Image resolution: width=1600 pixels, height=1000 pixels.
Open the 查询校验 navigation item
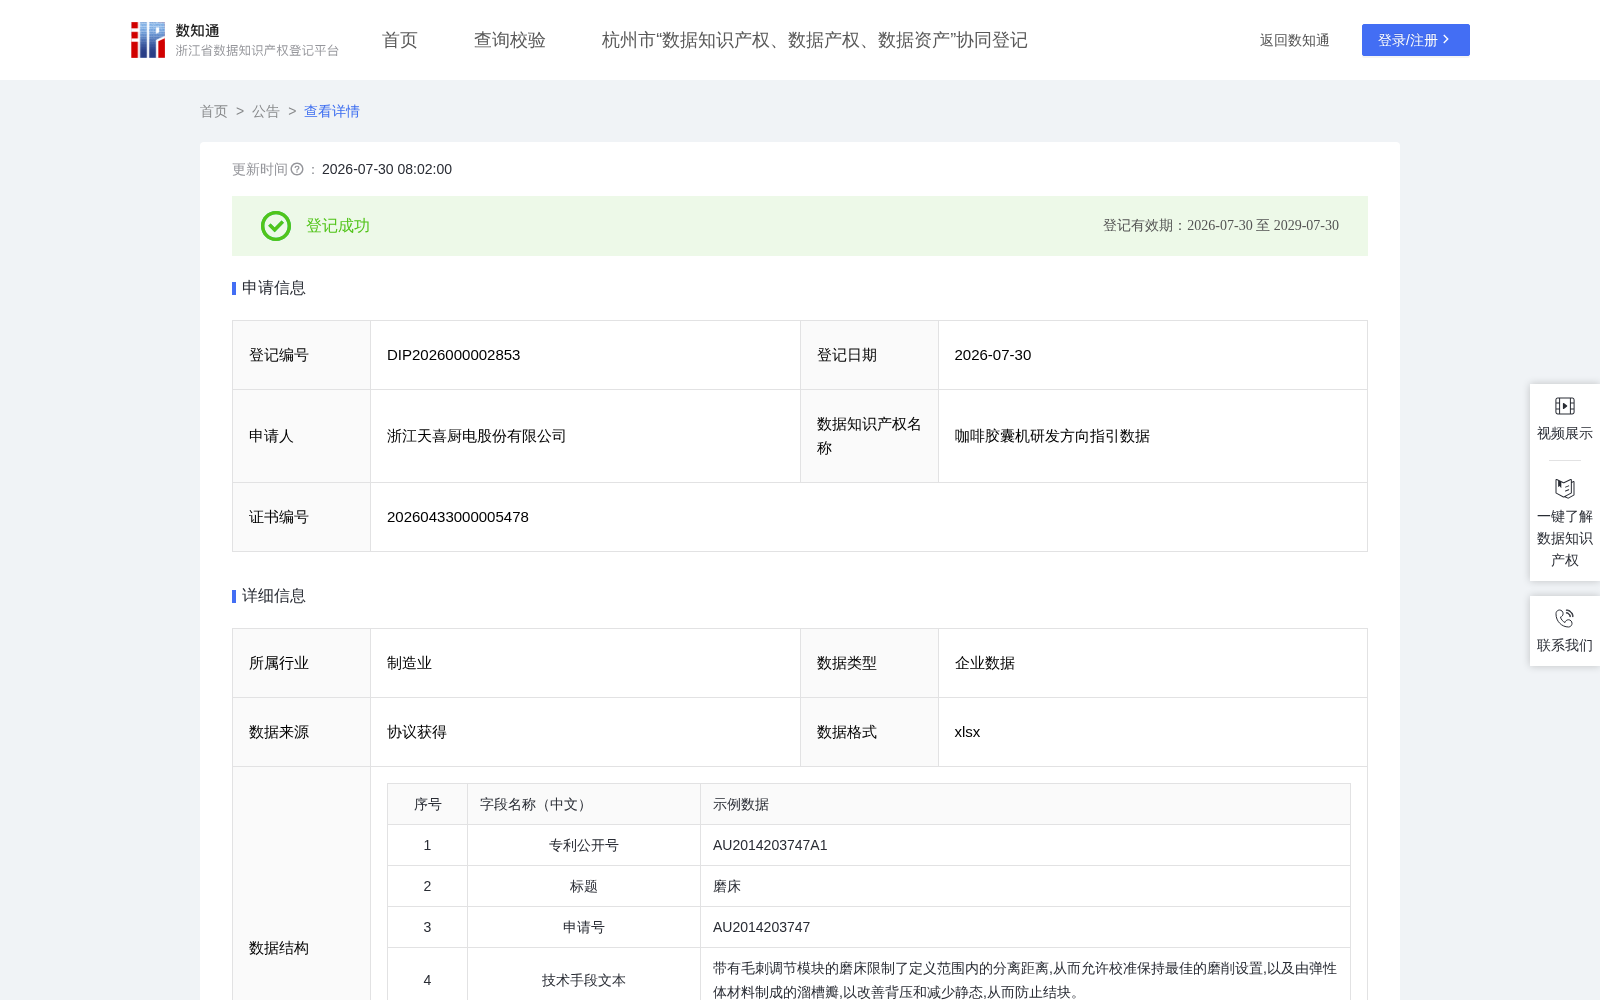[510, 40]
